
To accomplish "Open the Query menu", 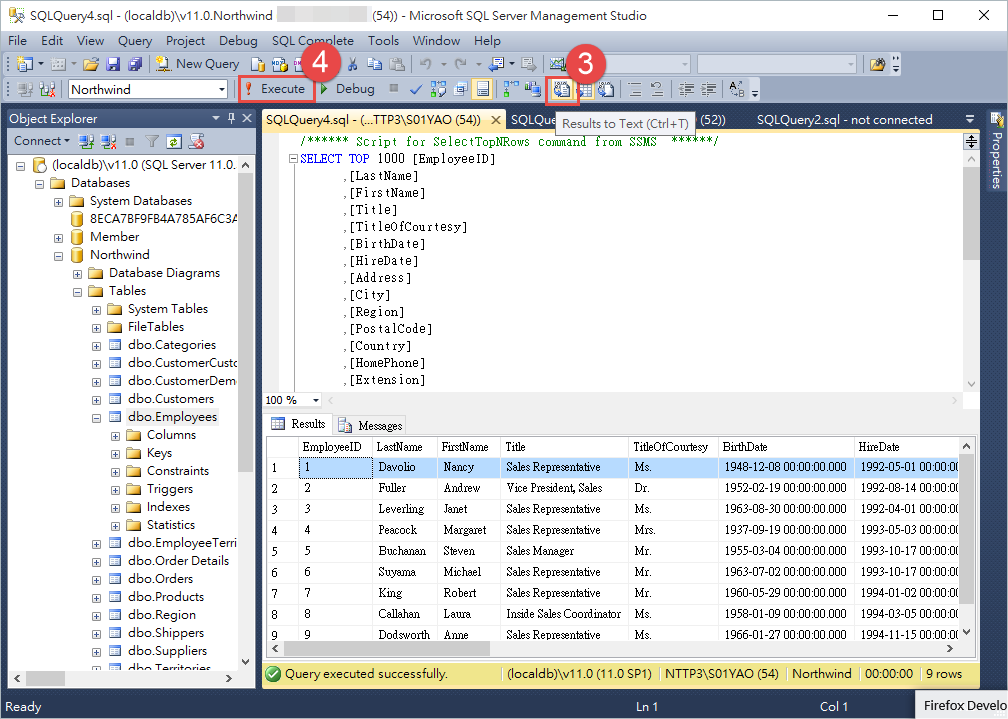I will pos(131,41).
